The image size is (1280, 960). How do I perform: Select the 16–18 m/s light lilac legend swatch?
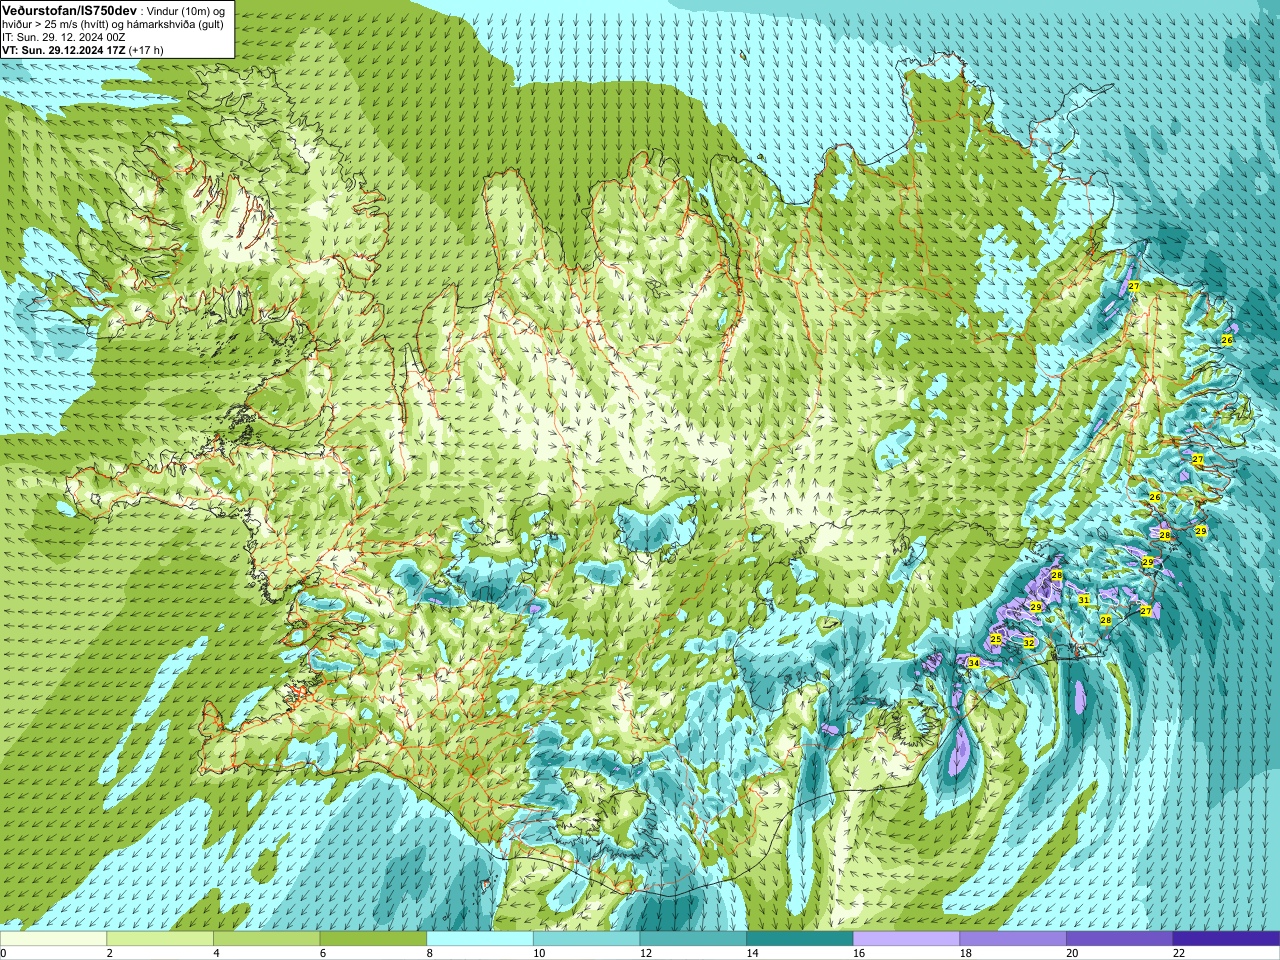(906, 939)
